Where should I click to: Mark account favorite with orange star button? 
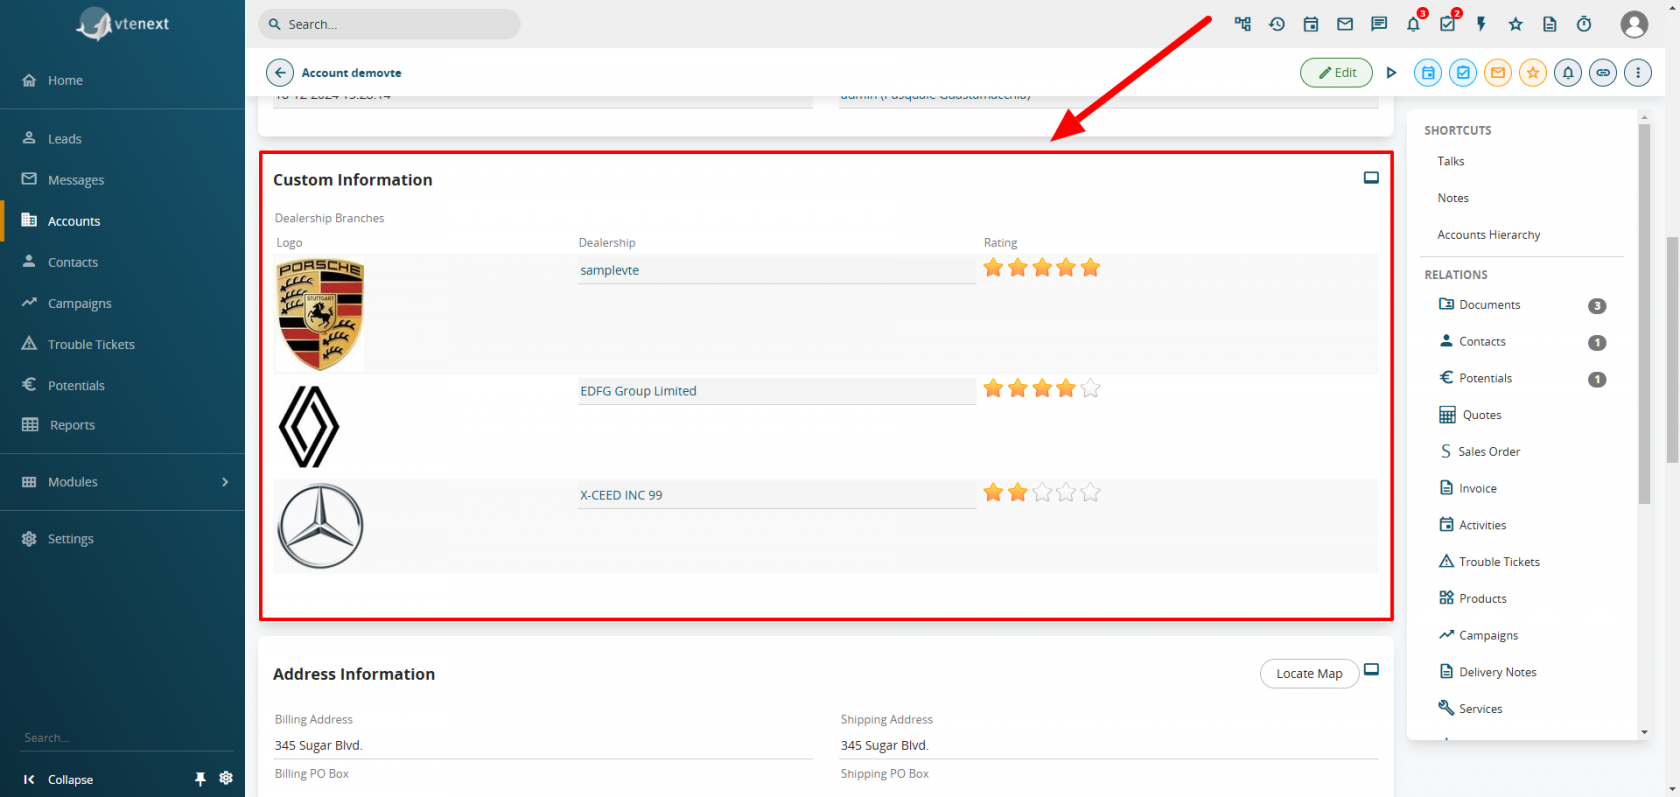pyautogui.click(x=1533, y=72)
